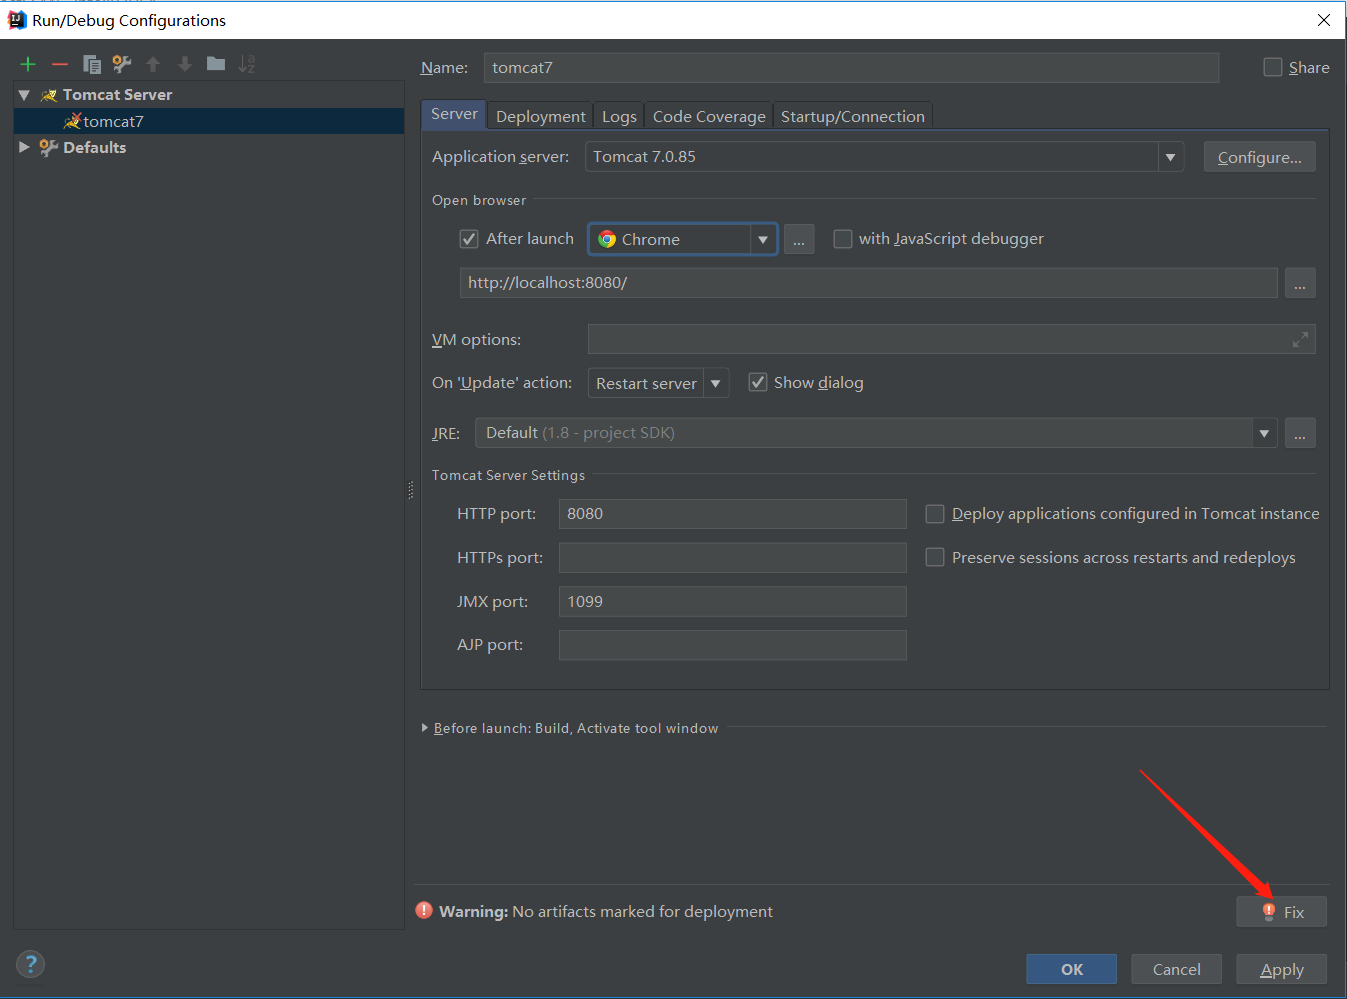Click the Fix button

point(1282,912)
